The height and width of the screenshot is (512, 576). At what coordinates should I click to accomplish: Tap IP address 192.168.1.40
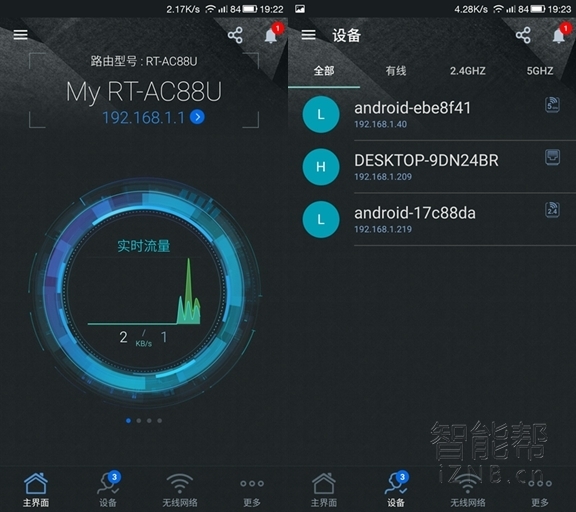(381, 125)
